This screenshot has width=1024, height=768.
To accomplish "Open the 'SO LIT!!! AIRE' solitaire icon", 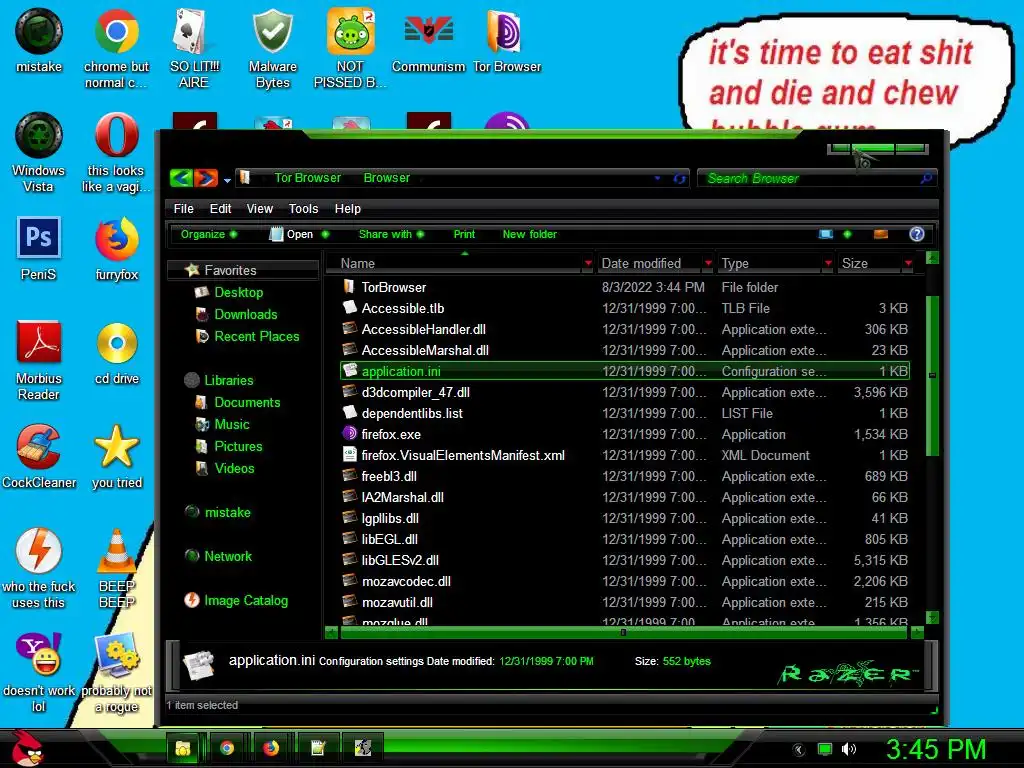I will pyautogui.click(x=194, y=49).
